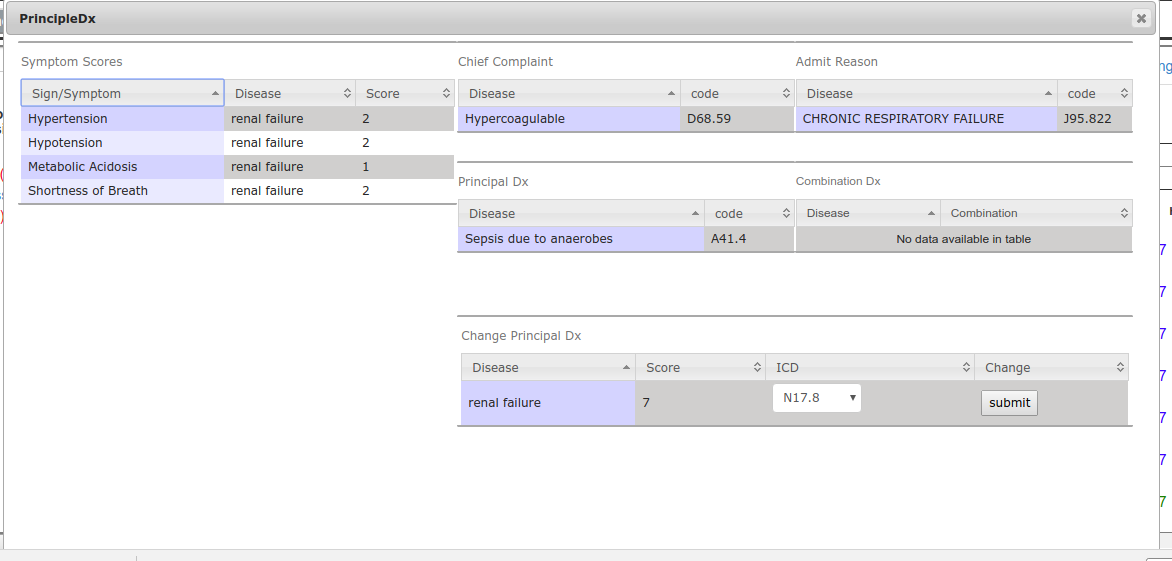Sort Change Principal Dx by ICD column
Image resolution: width=1172 pixels, height=561 pixels.
869,368
